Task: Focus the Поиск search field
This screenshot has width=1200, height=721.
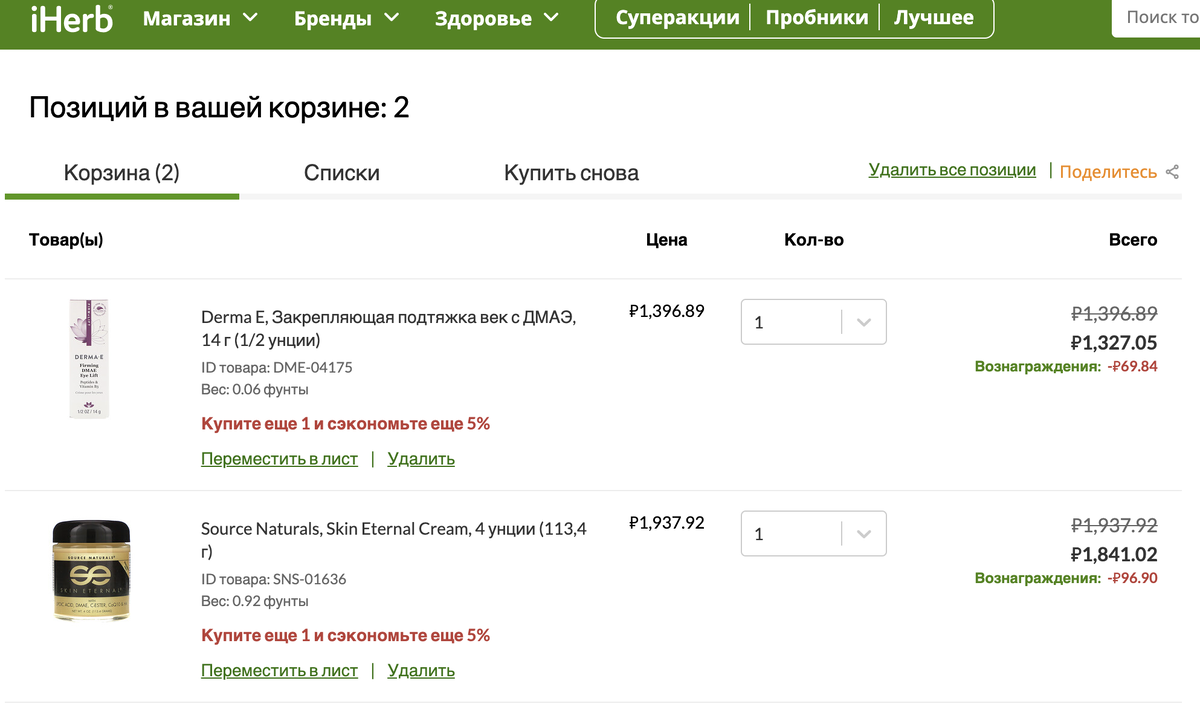Action: (x=1157, y=18)
